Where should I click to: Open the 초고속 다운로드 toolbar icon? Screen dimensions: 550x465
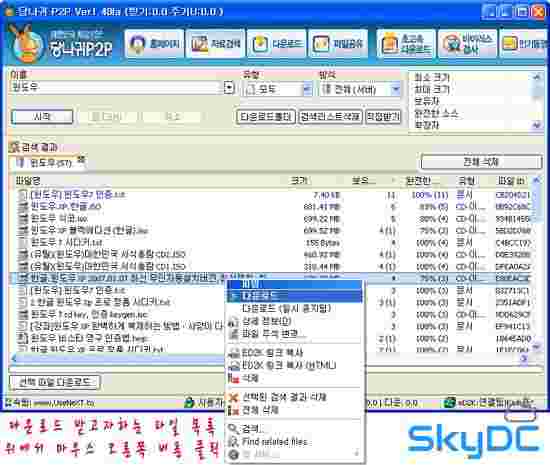pos(406,44)
